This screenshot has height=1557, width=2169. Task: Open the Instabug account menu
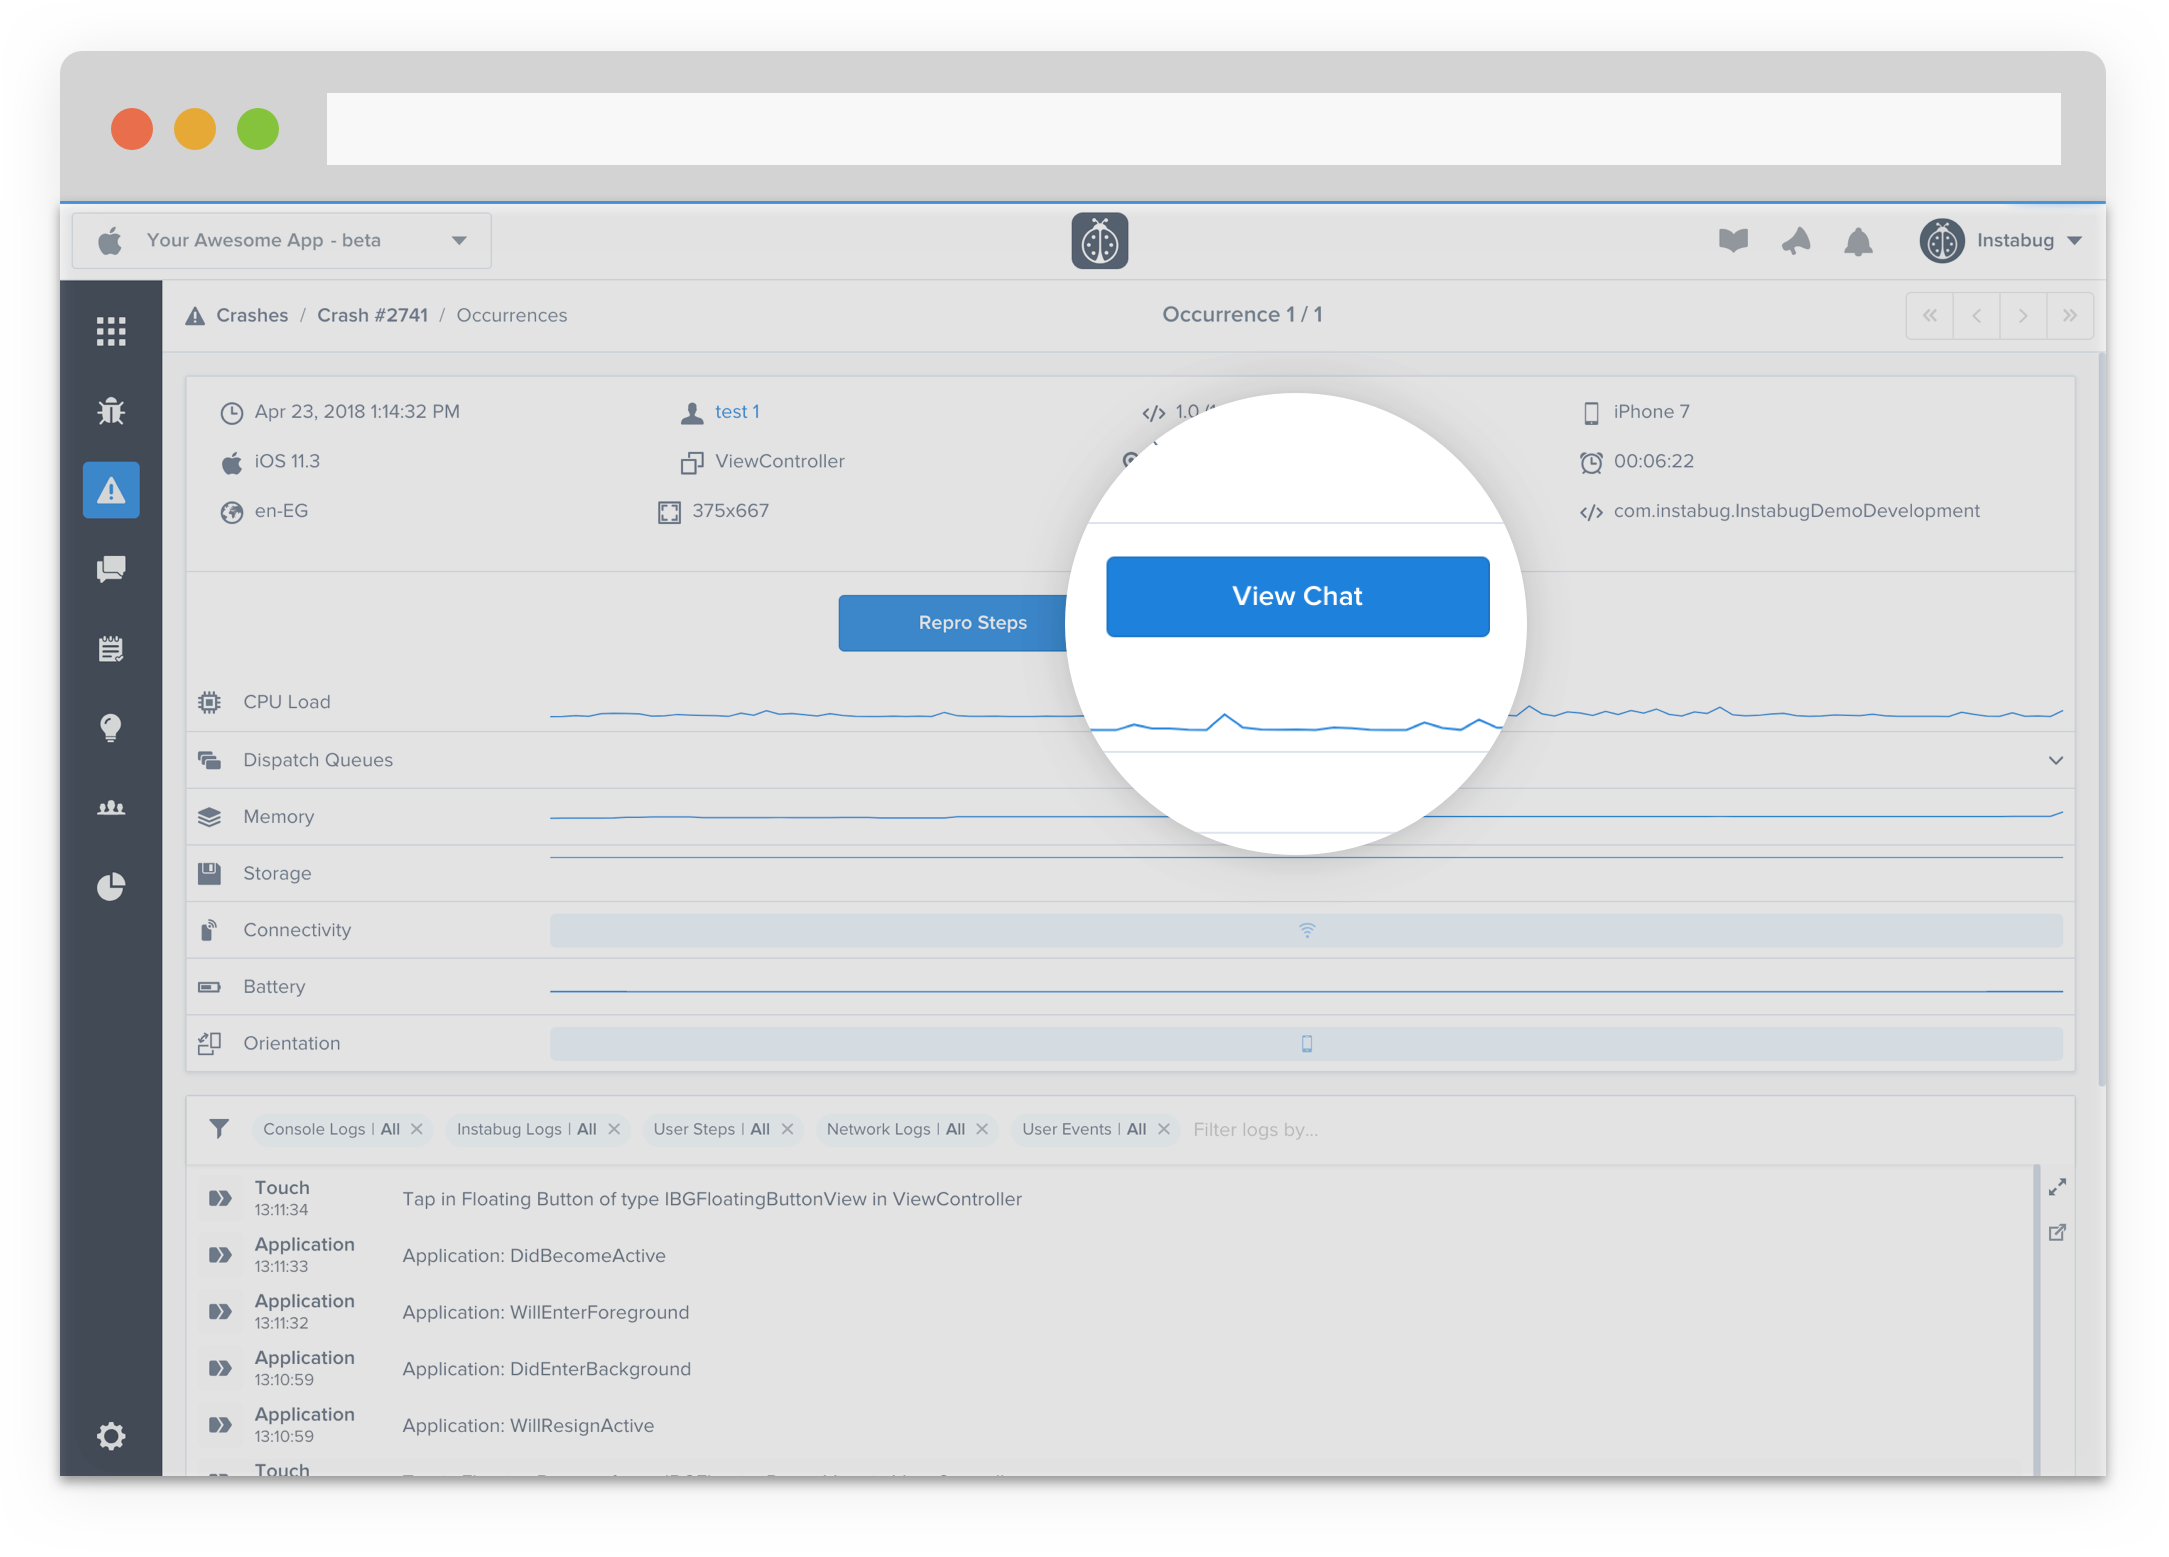[x=2001, y=241]
